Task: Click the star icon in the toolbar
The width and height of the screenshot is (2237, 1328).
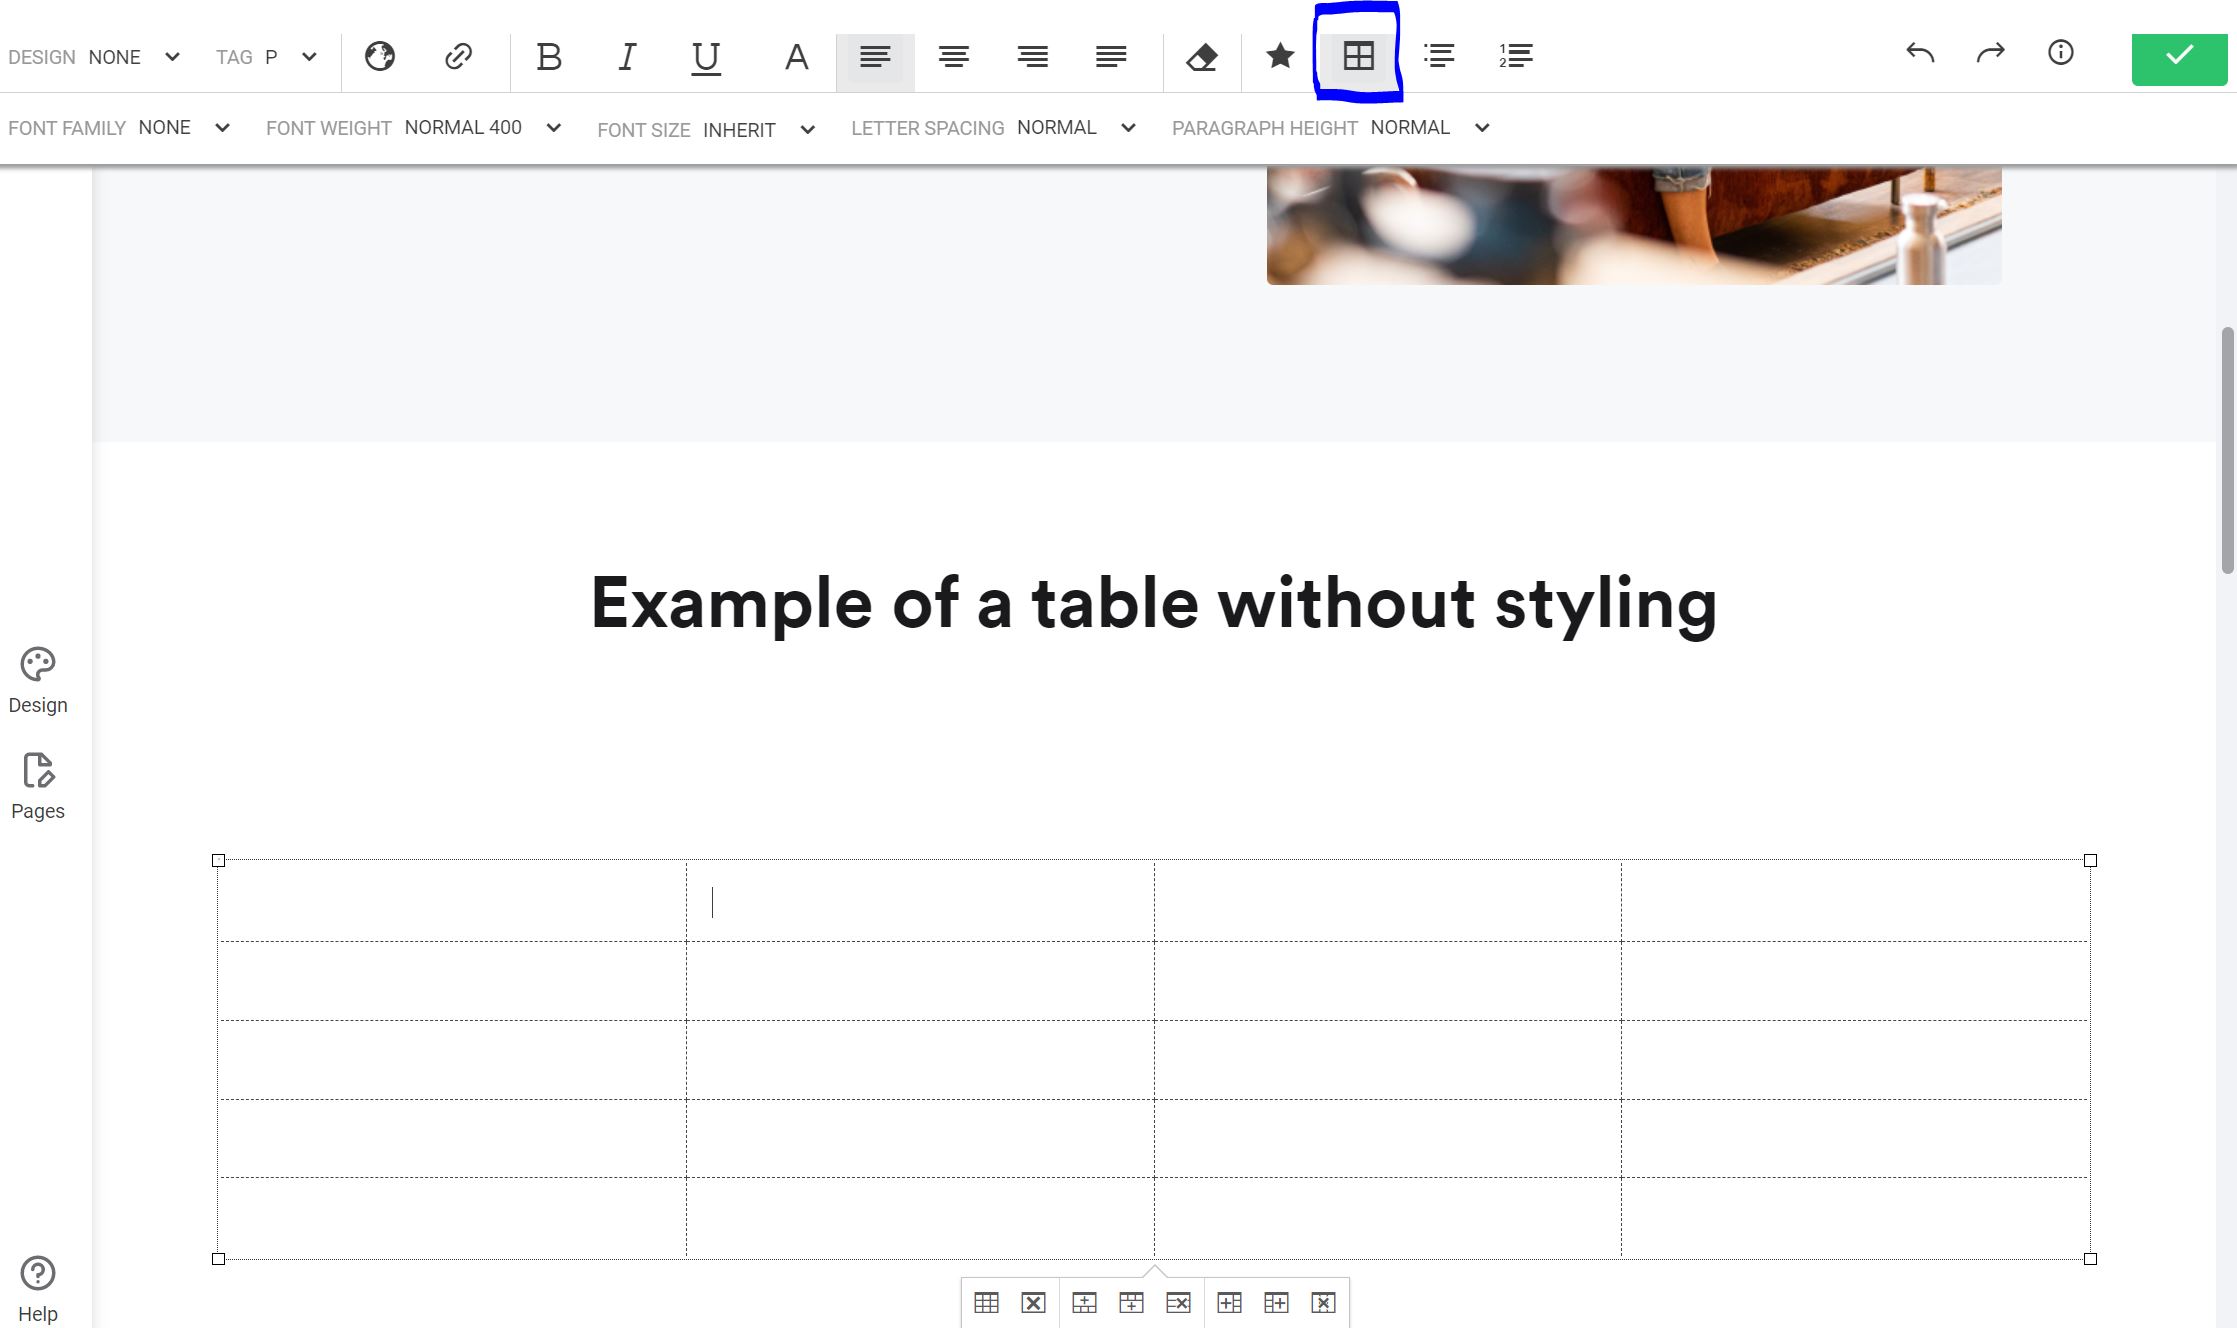Action: 1280,56
